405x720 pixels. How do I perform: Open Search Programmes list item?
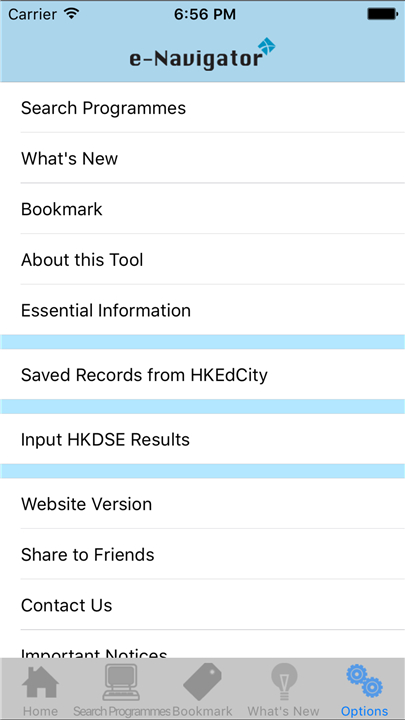pos(202,108)
